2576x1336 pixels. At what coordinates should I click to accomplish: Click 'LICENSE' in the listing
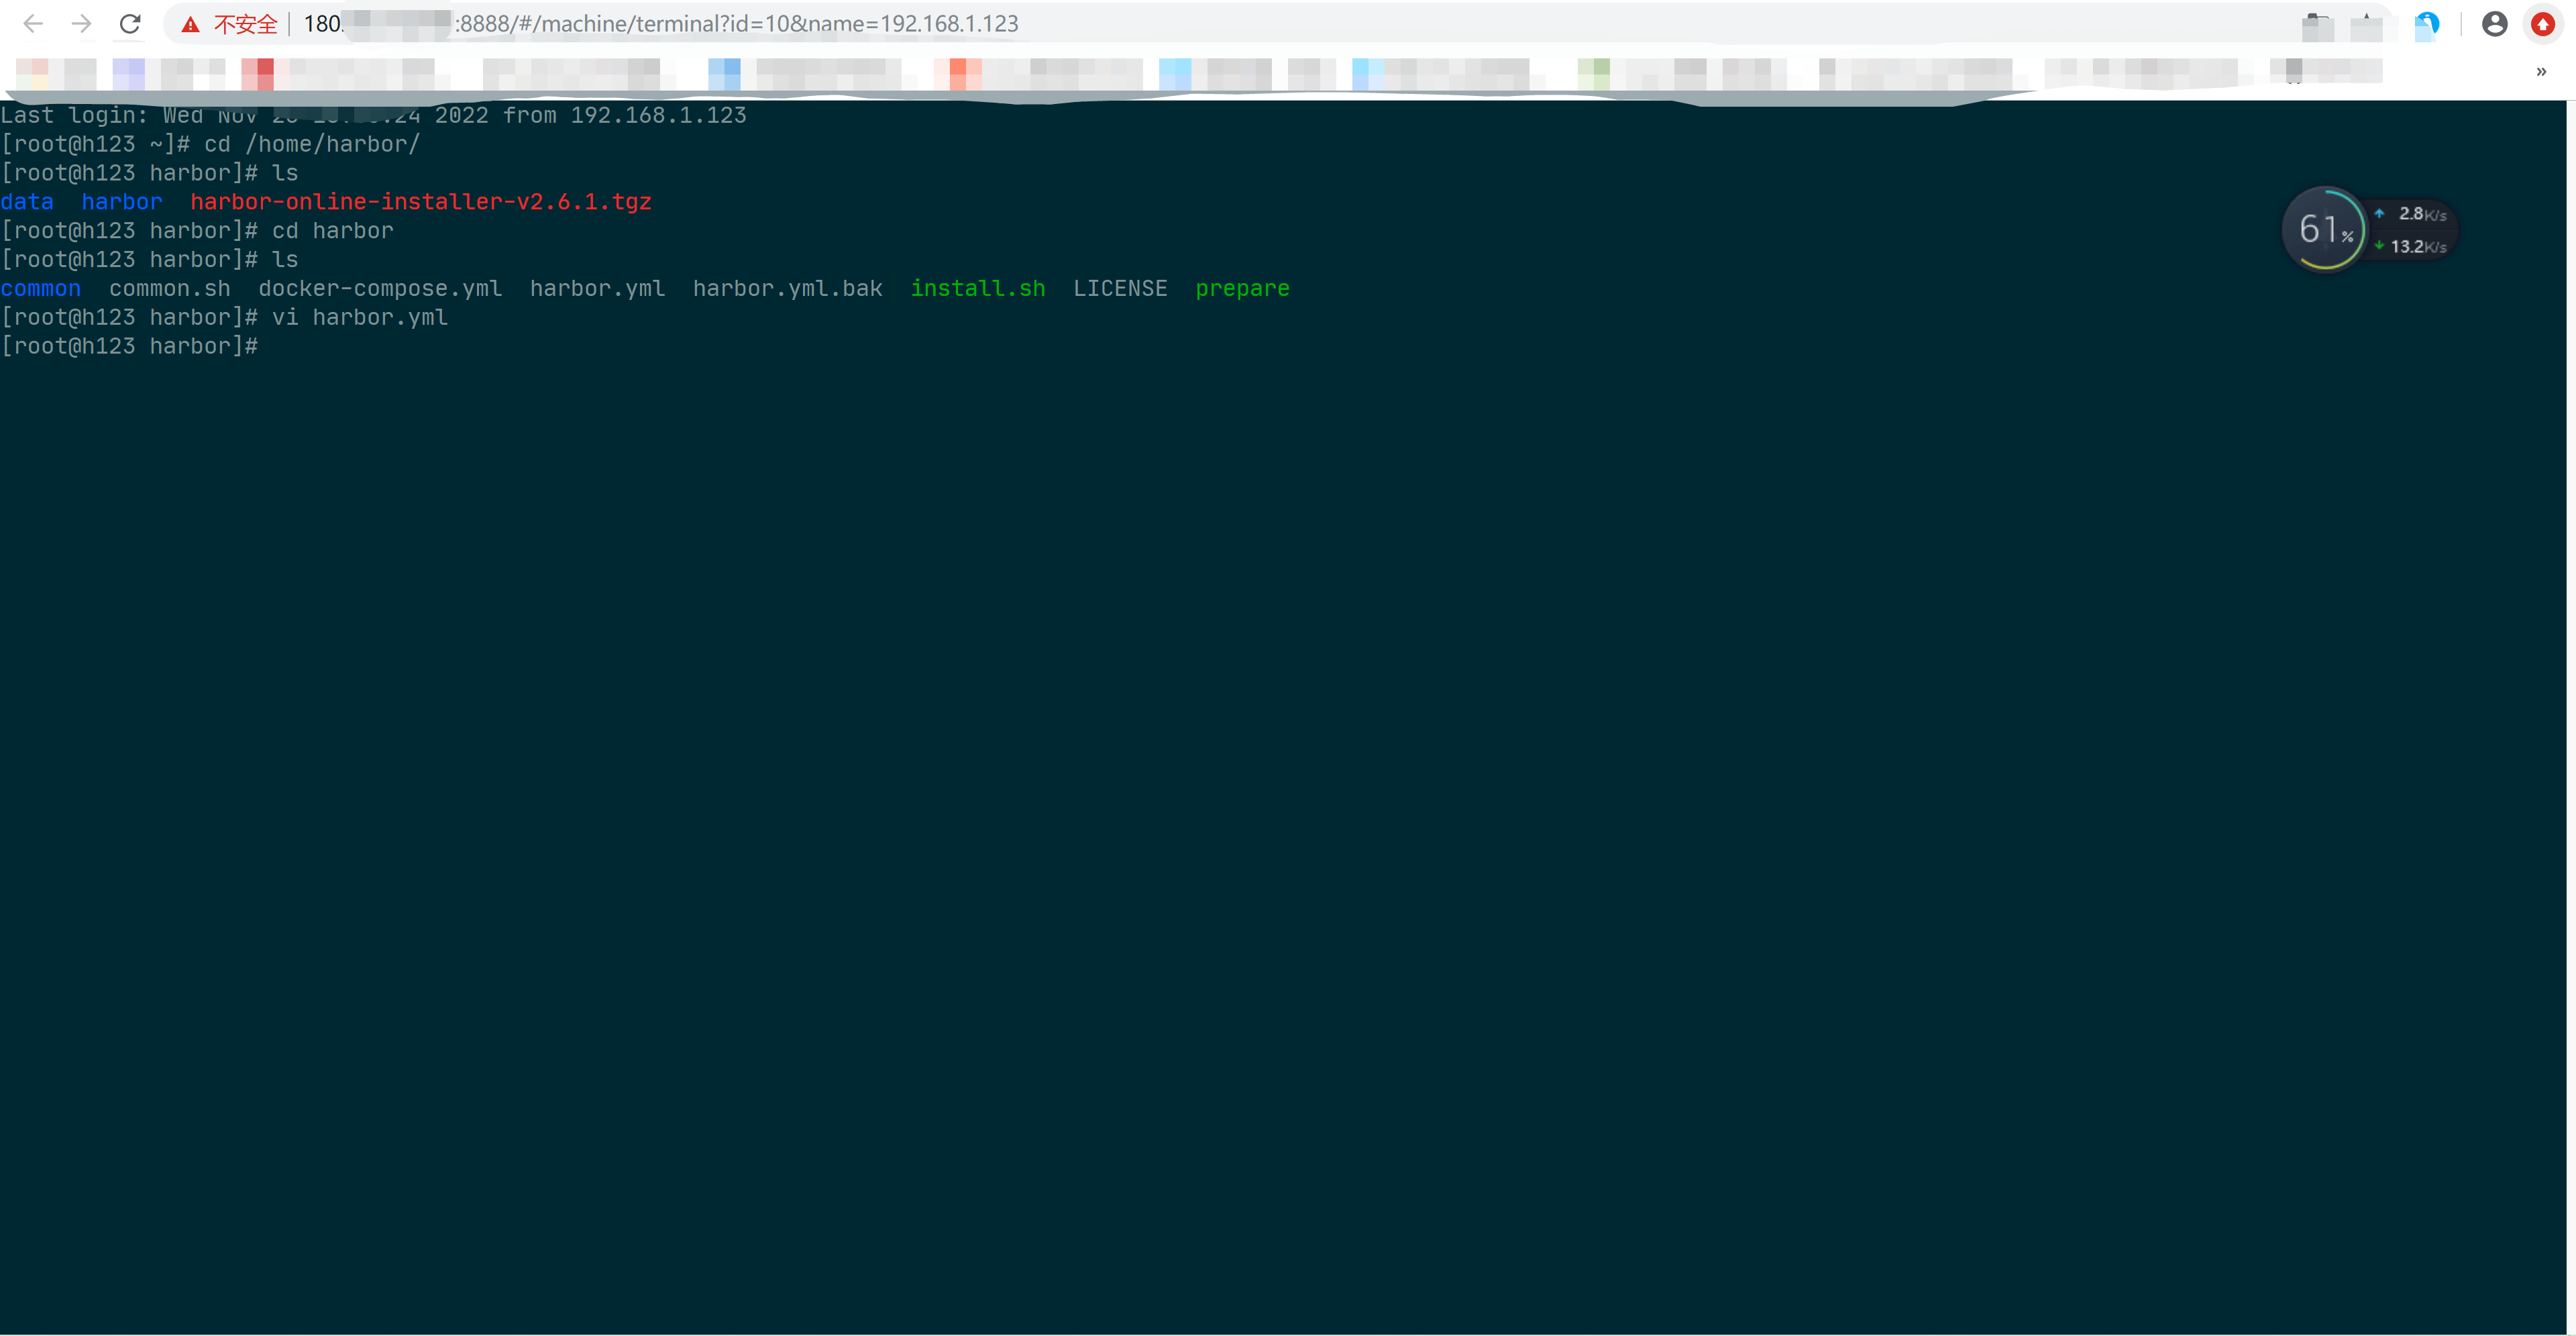point(1120,288)
